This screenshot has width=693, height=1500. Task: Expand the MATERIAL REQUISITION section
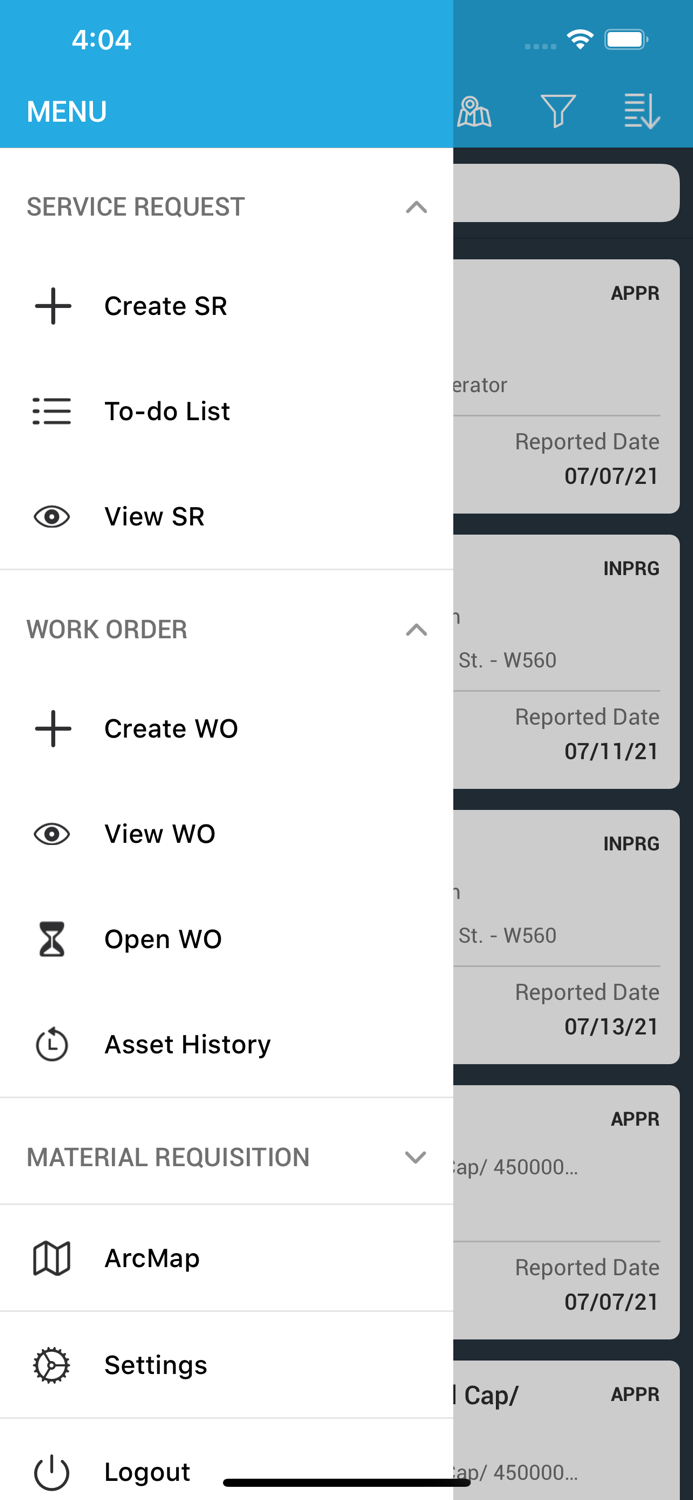coord(417,1157)
